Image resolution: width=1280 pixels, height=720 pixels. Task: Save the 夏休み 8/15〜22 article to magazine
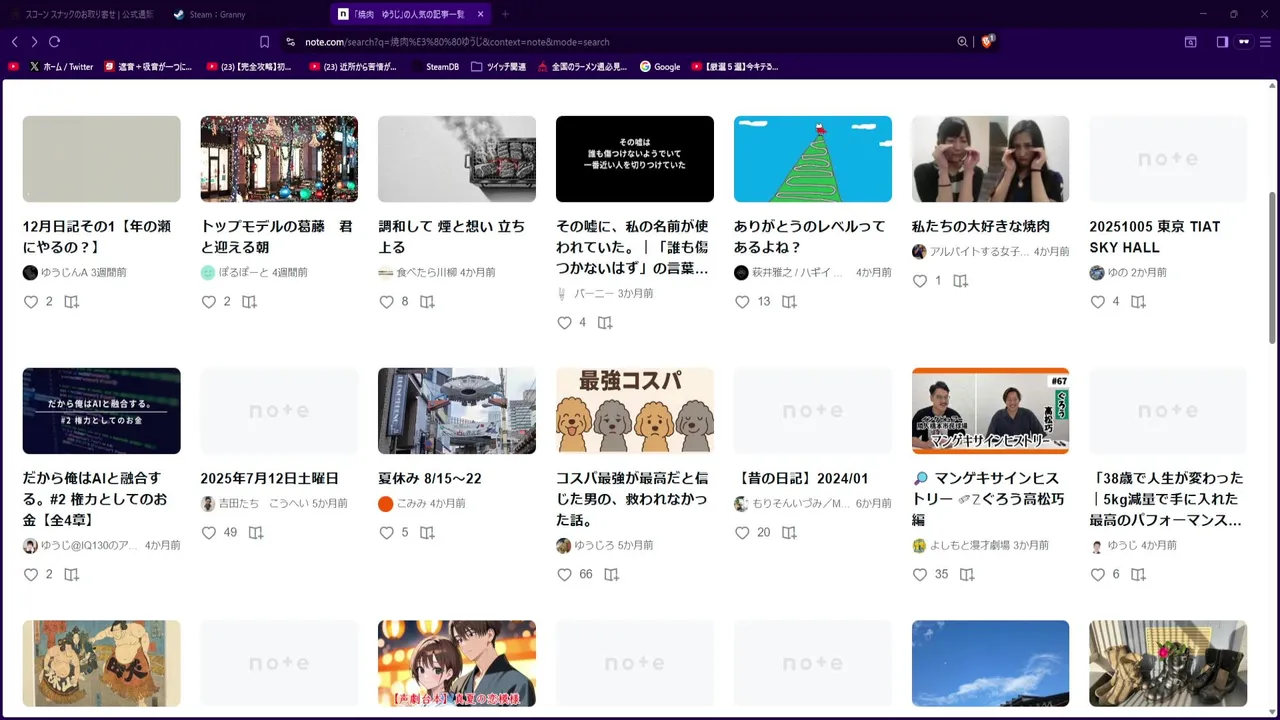[x=428, y=533]
